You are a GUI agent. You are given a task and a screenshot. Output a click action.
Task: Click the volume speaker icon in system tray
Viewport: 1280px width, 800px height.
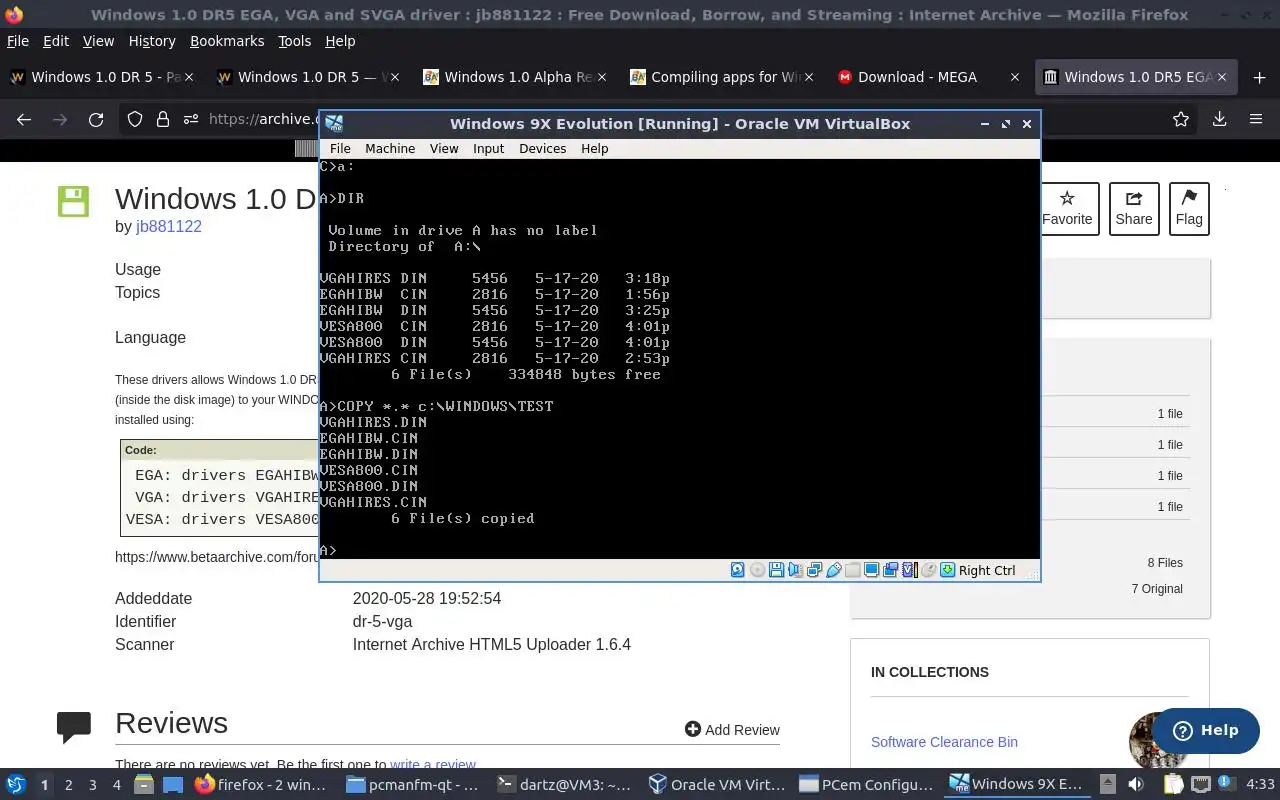pyautogui.click(x=1136, y=784)
